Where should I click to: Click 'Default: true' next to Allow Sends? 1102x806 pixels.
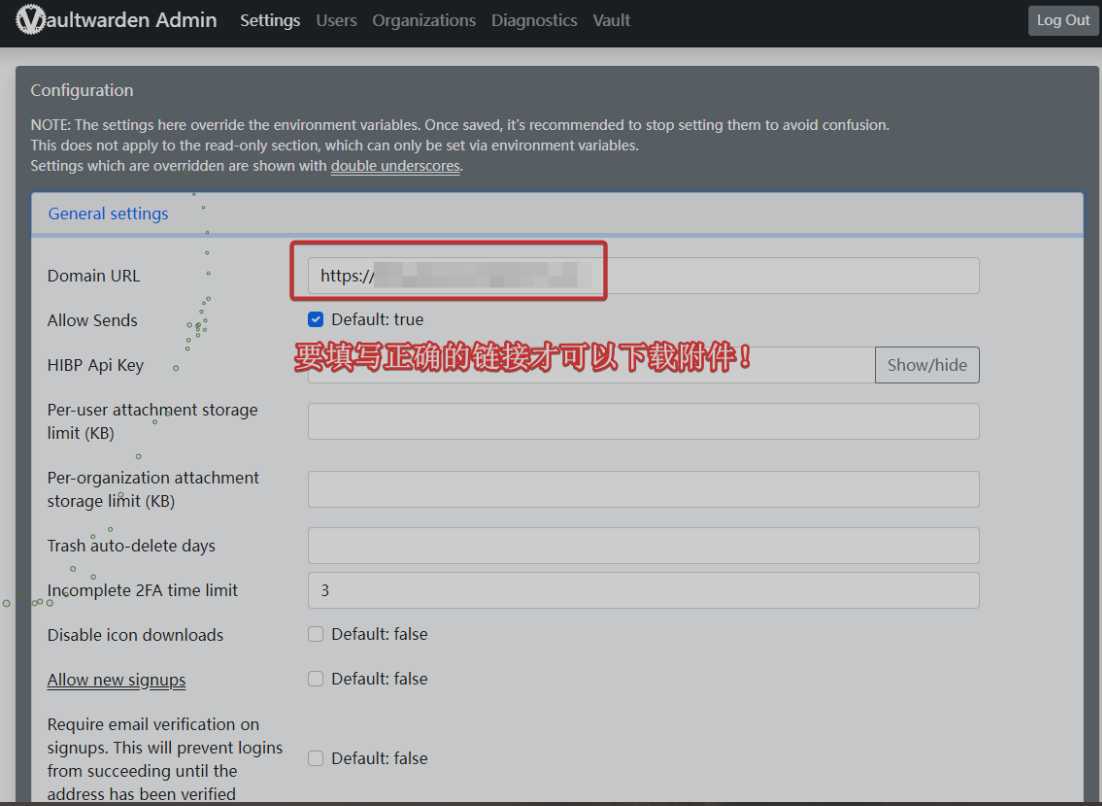point(377,320)
